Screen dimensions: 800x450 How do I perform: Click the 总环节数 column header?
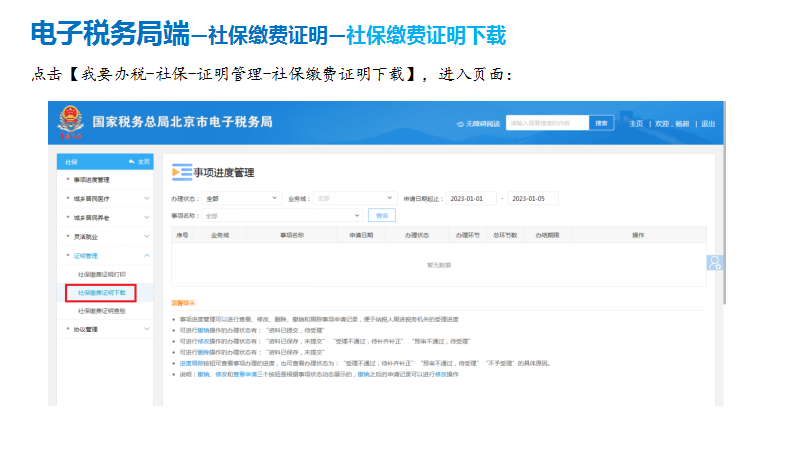pos(505,235)
